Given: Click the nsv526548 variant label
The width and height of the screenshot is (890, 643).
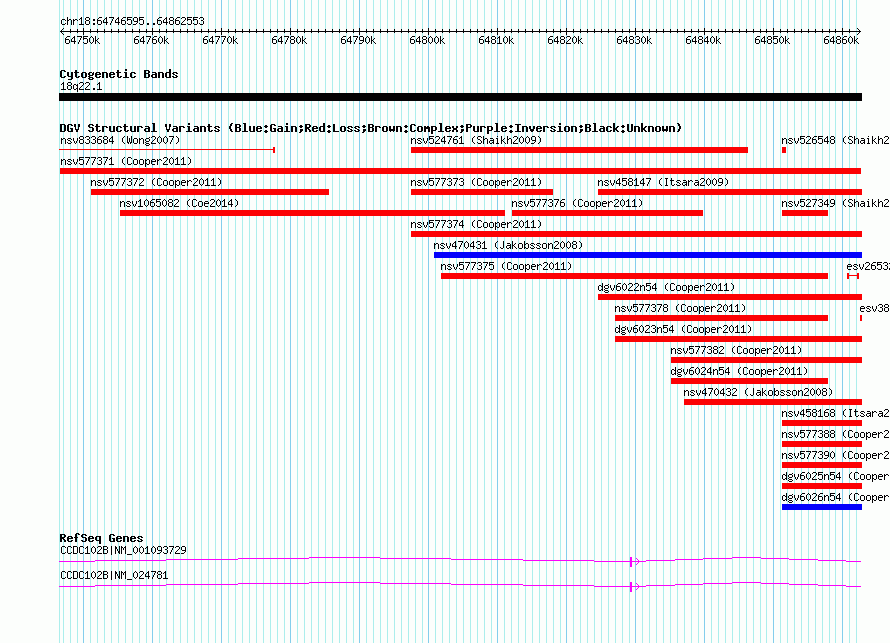Looking at the screenshot, I should [x=835, y=140].
